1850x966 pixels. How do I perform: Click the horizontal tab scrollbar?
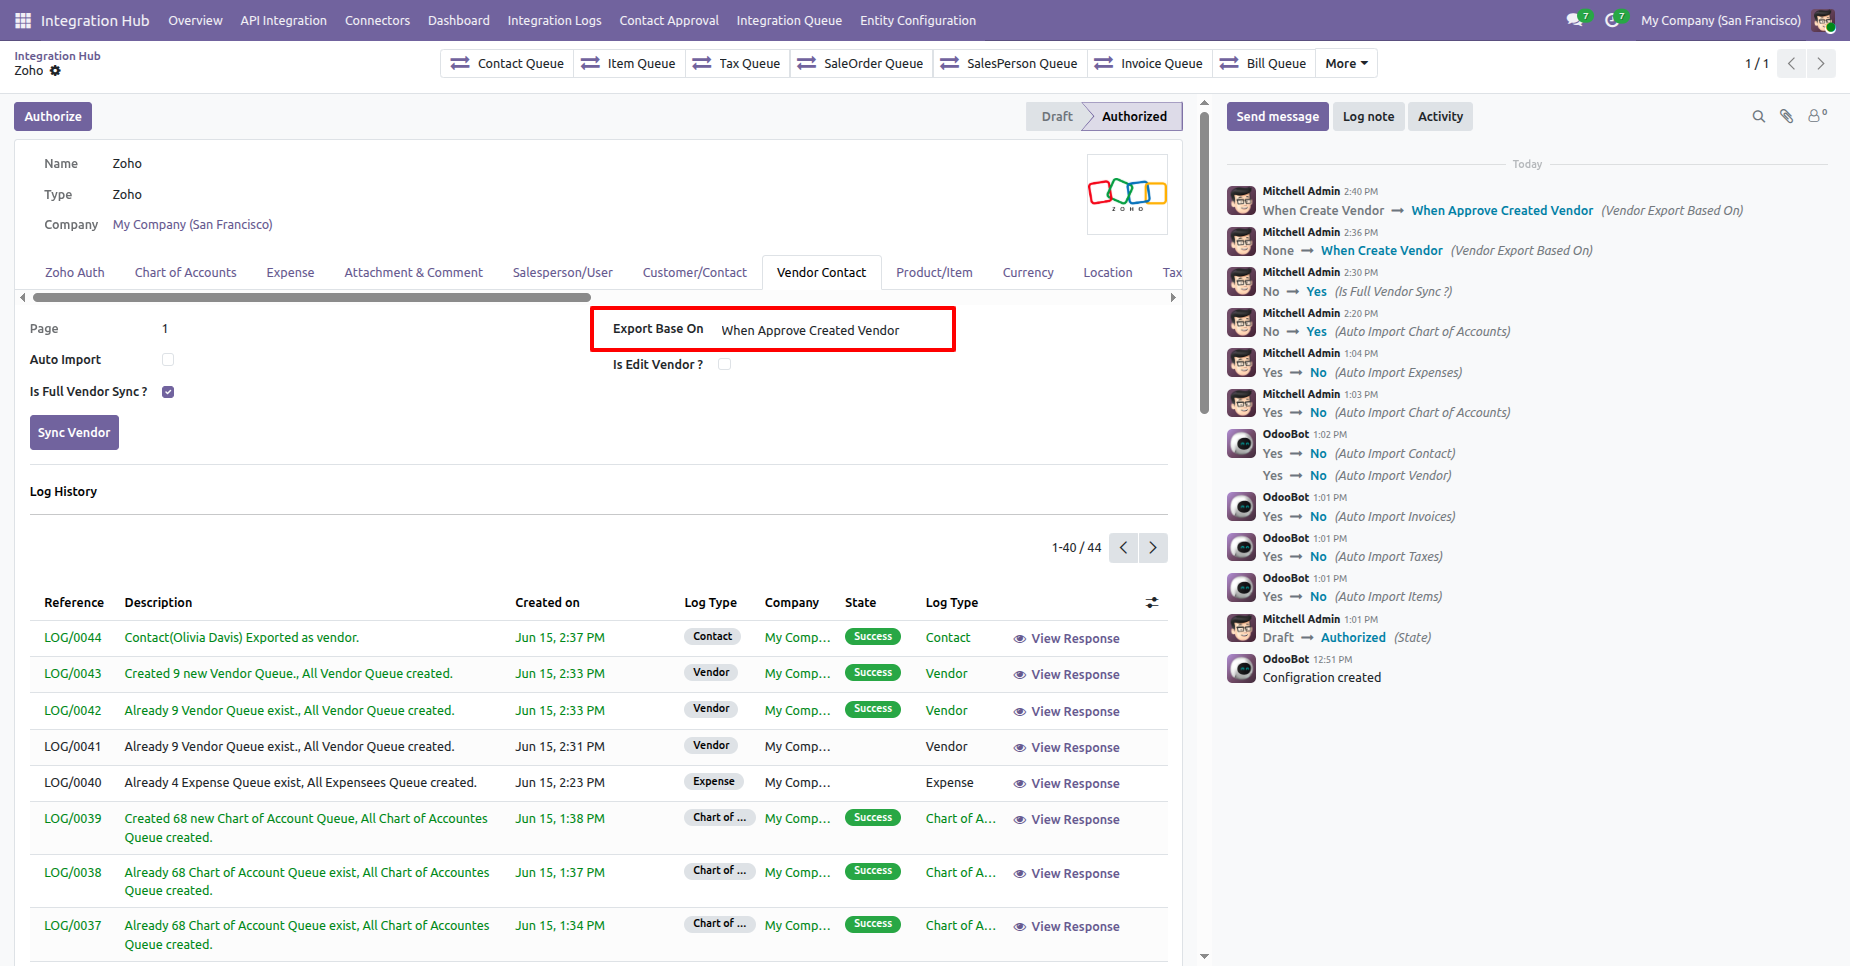(312, 297)
